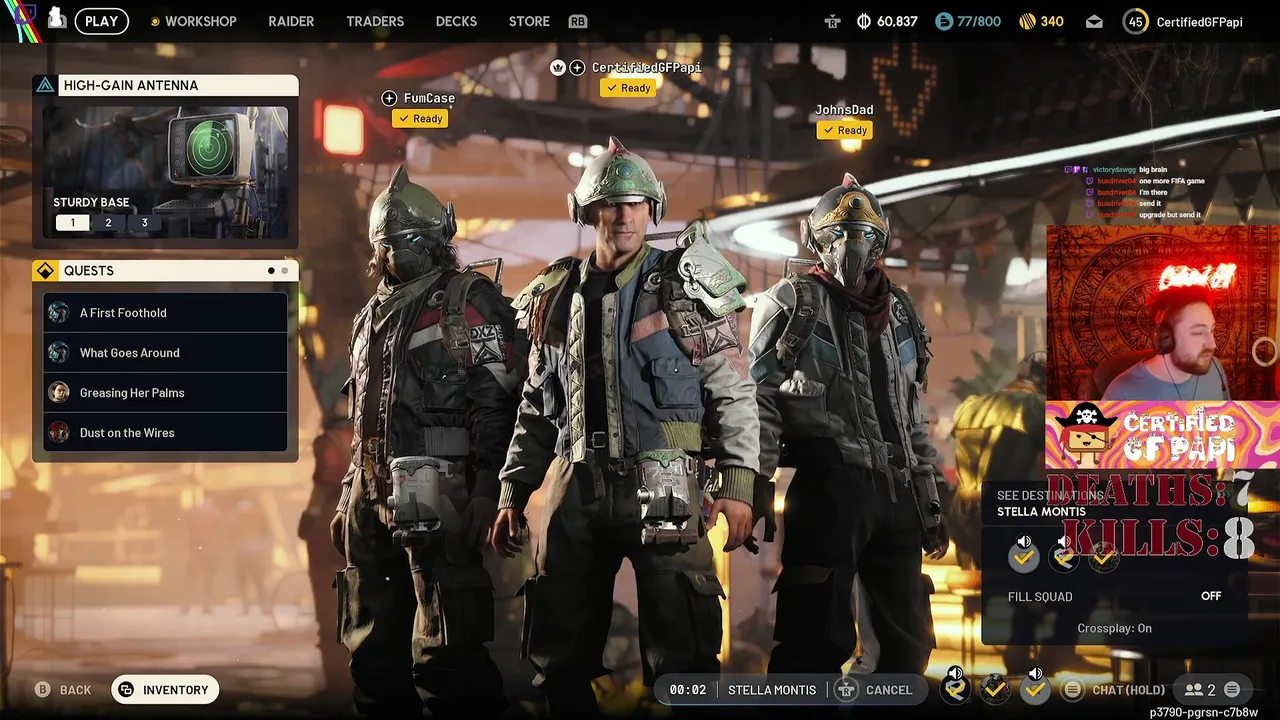1280x720 pixels.
Task: Click the RB bumper icon
Action: click(577, 21)
